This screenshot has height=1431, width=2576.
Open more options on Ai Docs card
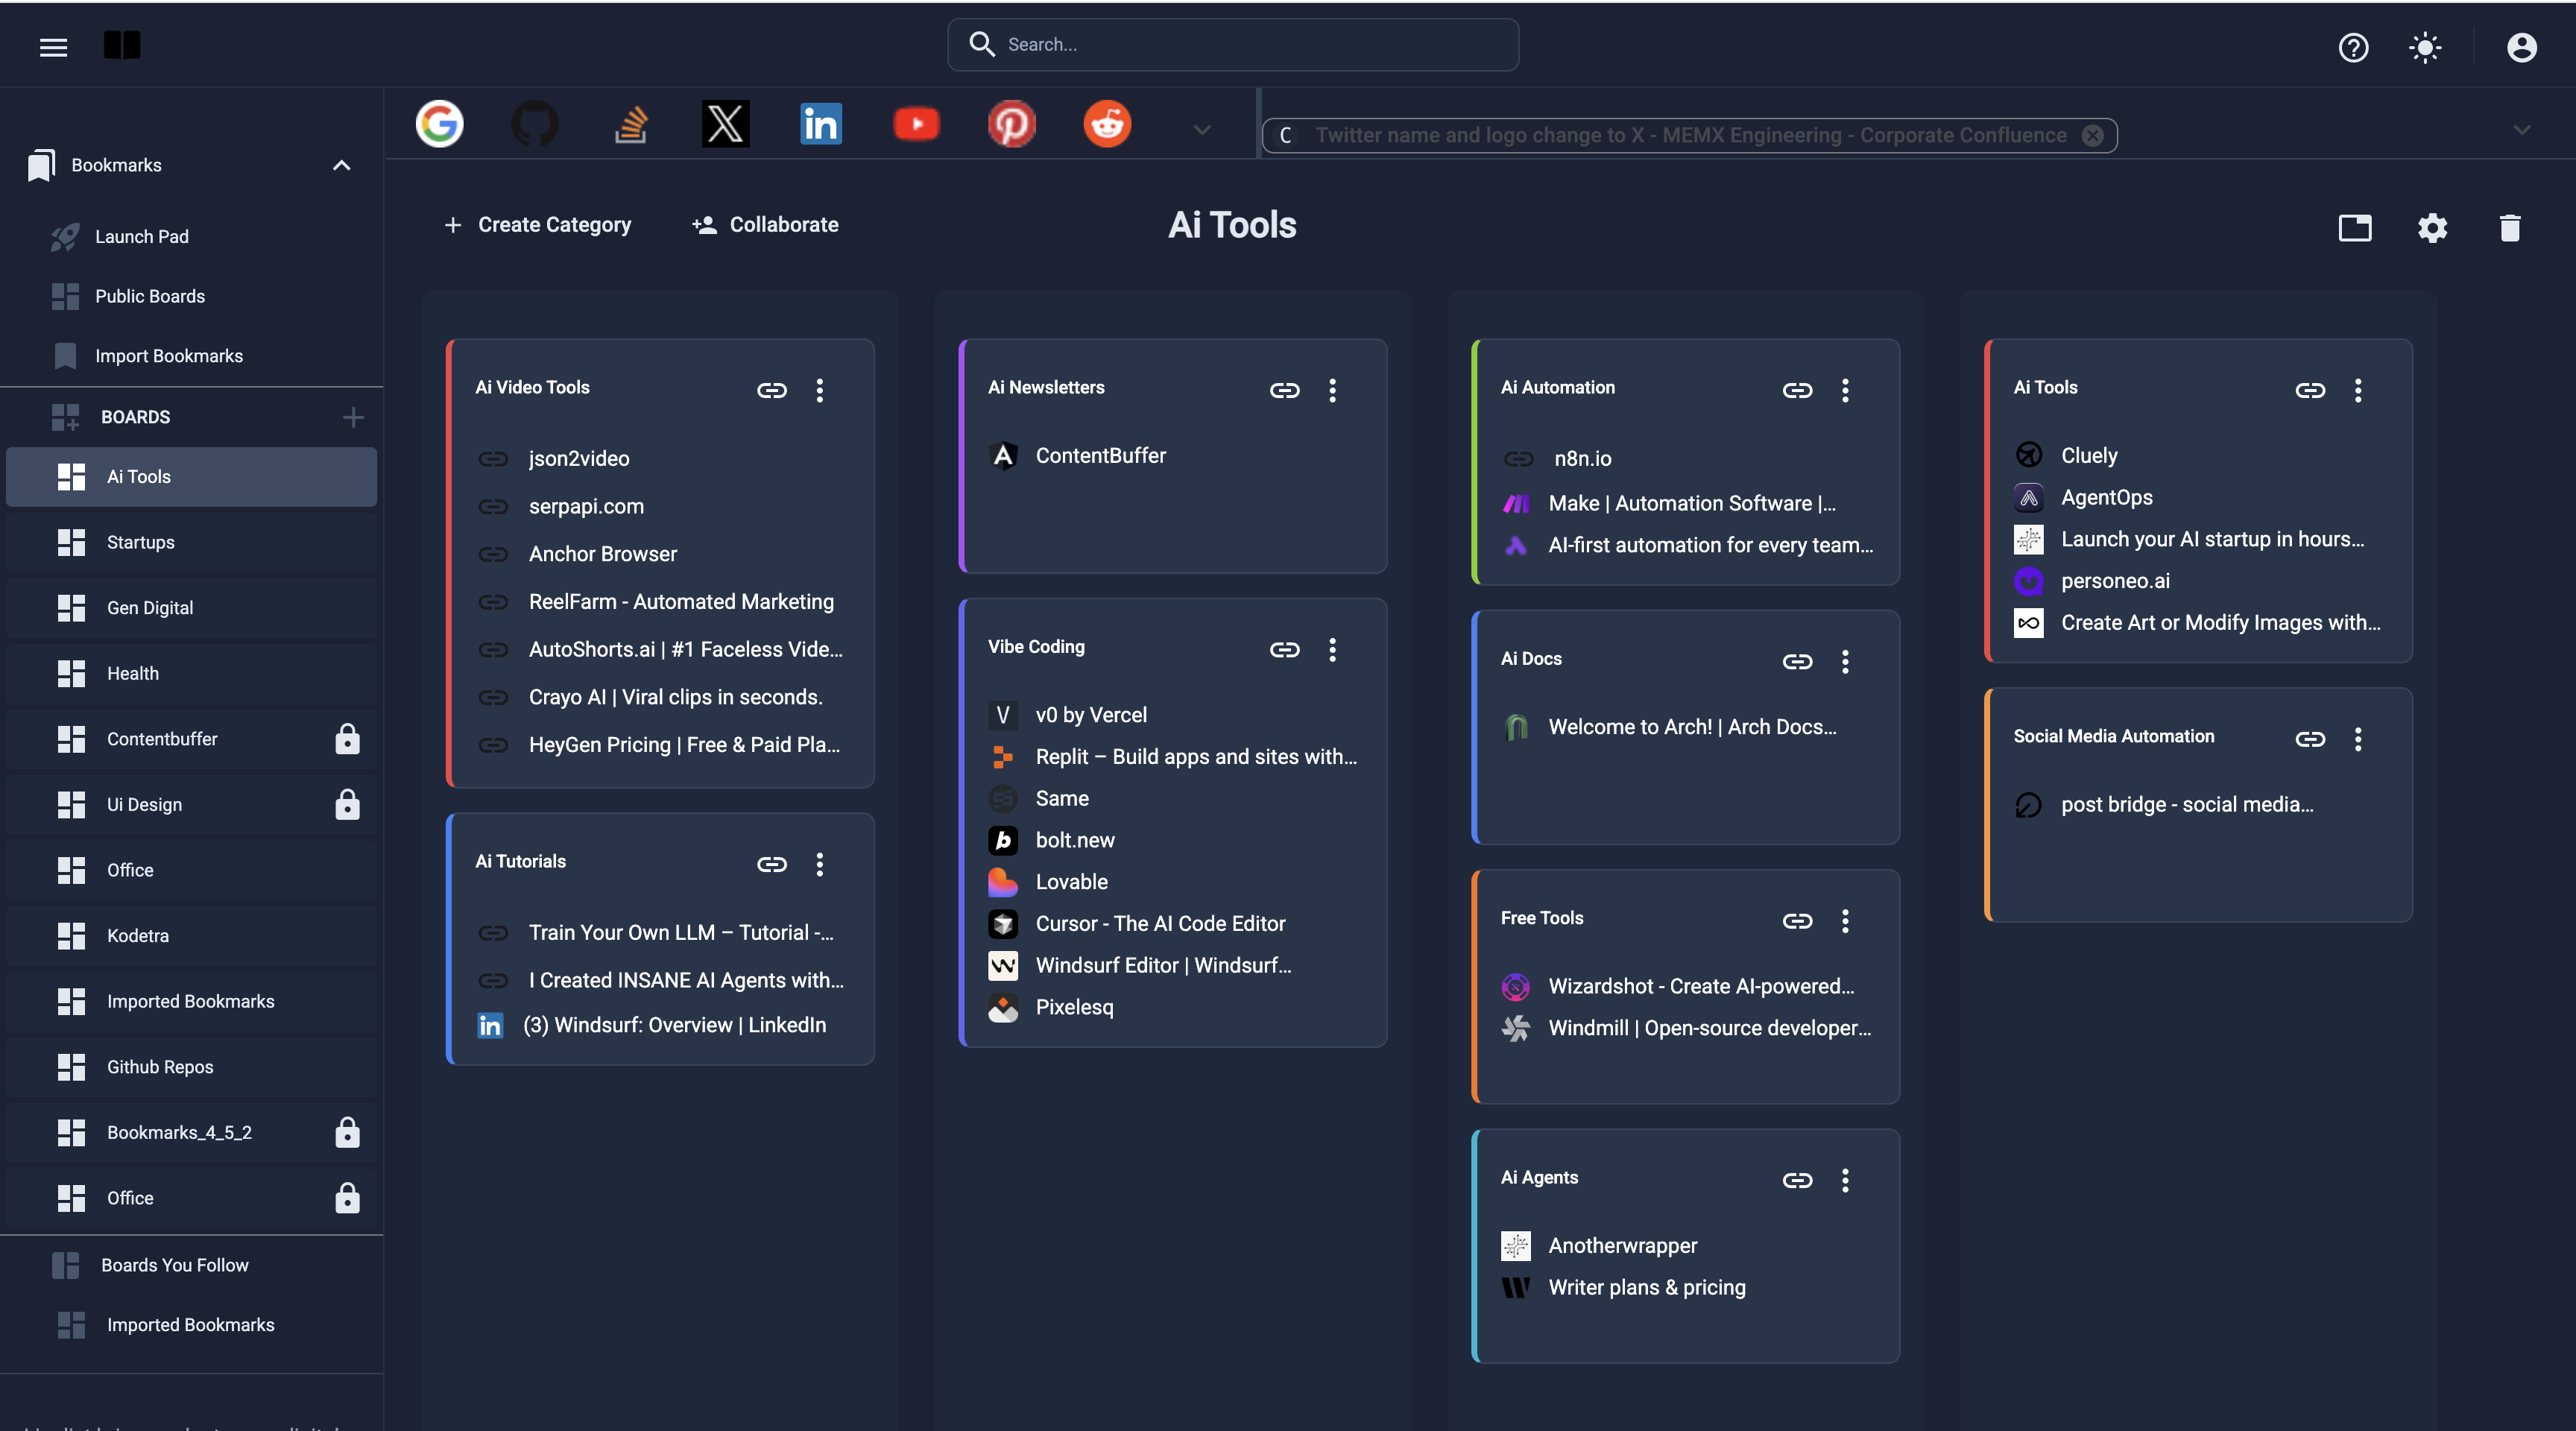pyautogui.click(x=1845, y=661)
